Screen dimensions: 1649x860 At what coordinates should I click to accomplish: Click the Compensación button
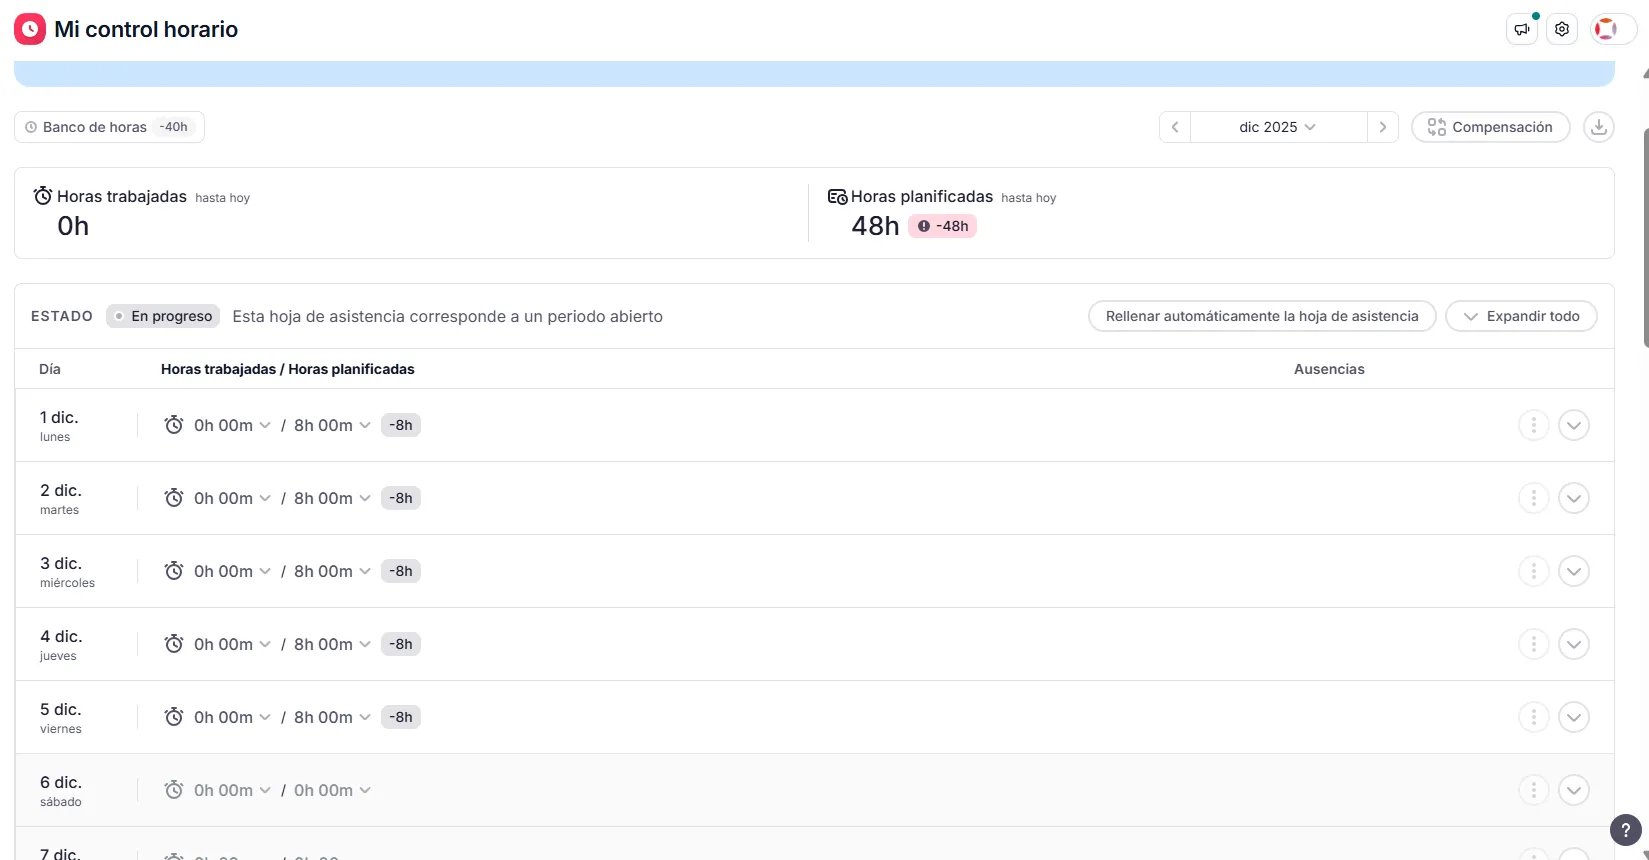(1490, 127)
